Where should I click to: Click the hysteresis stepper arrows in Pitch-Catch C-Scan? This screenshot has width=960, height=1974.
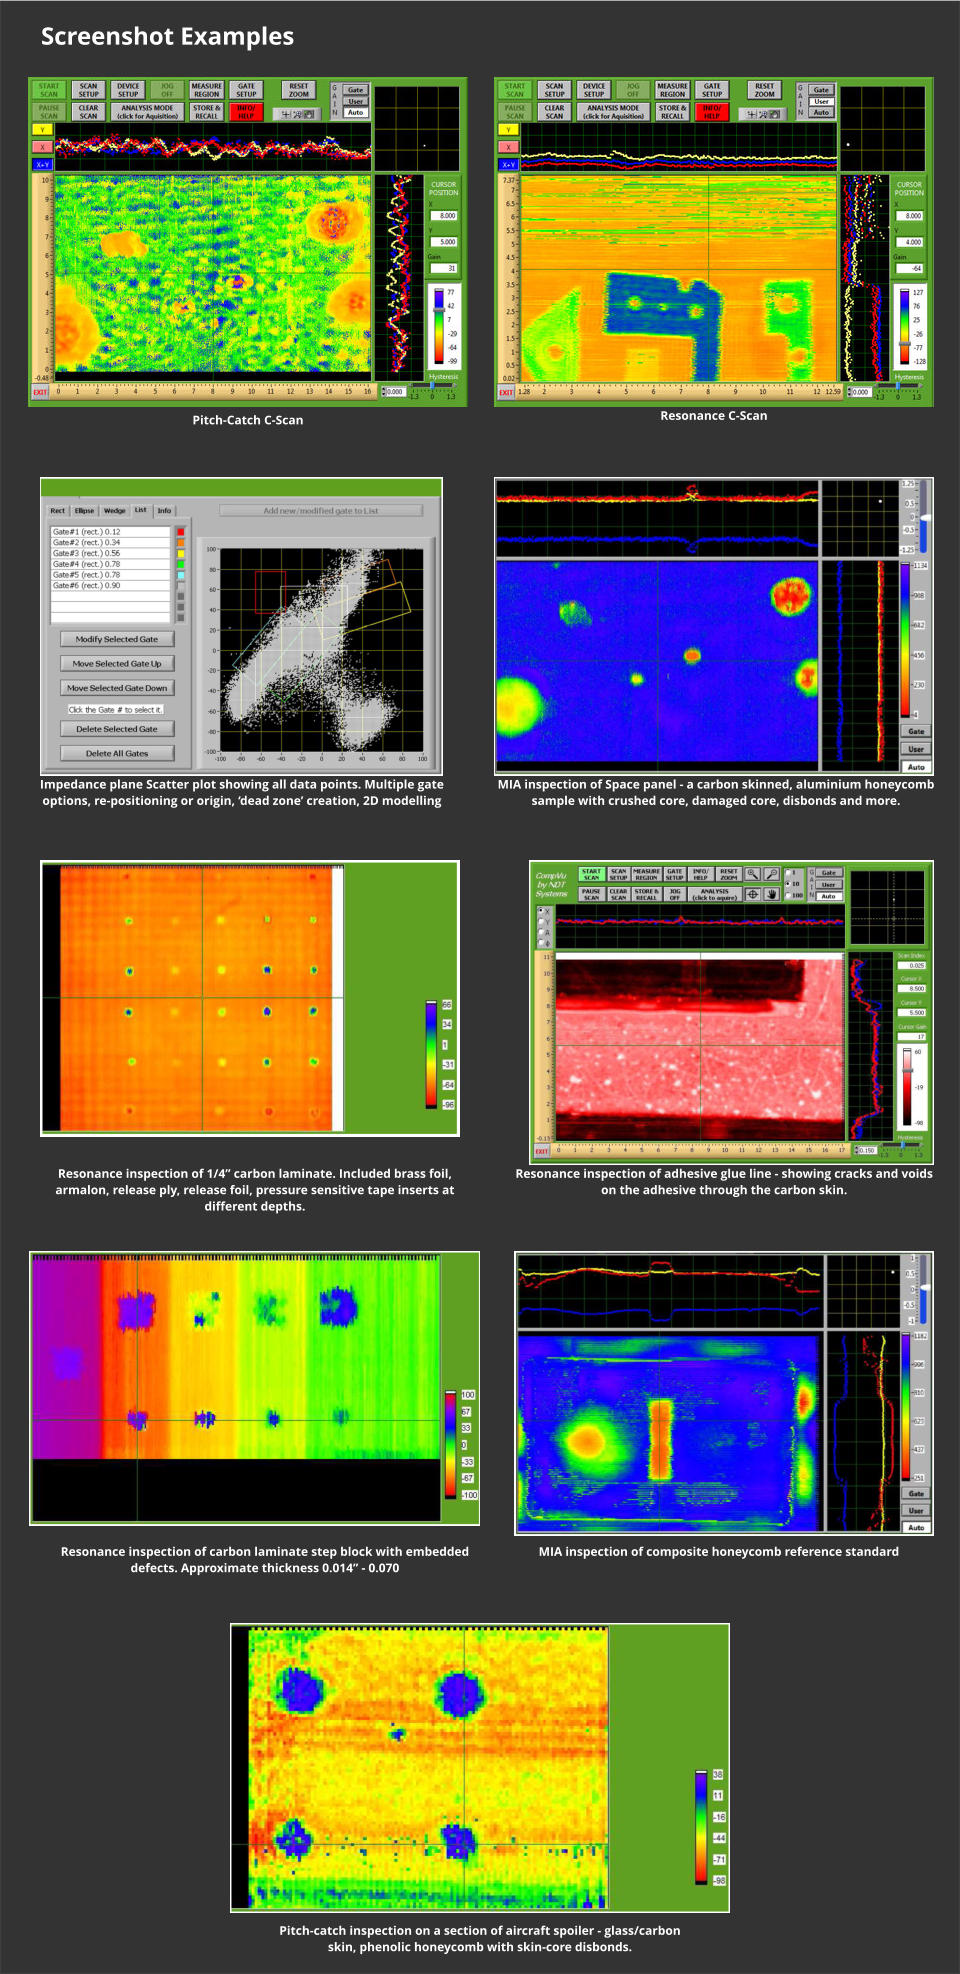385,392
